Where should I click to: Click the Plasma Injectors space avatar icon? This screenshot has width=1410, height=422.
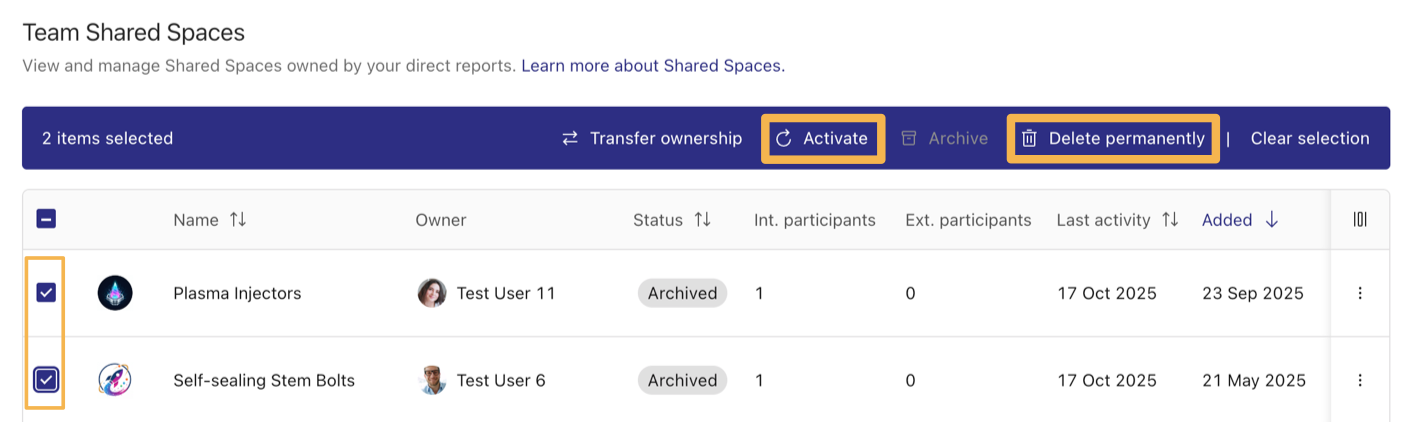point(115,293)
